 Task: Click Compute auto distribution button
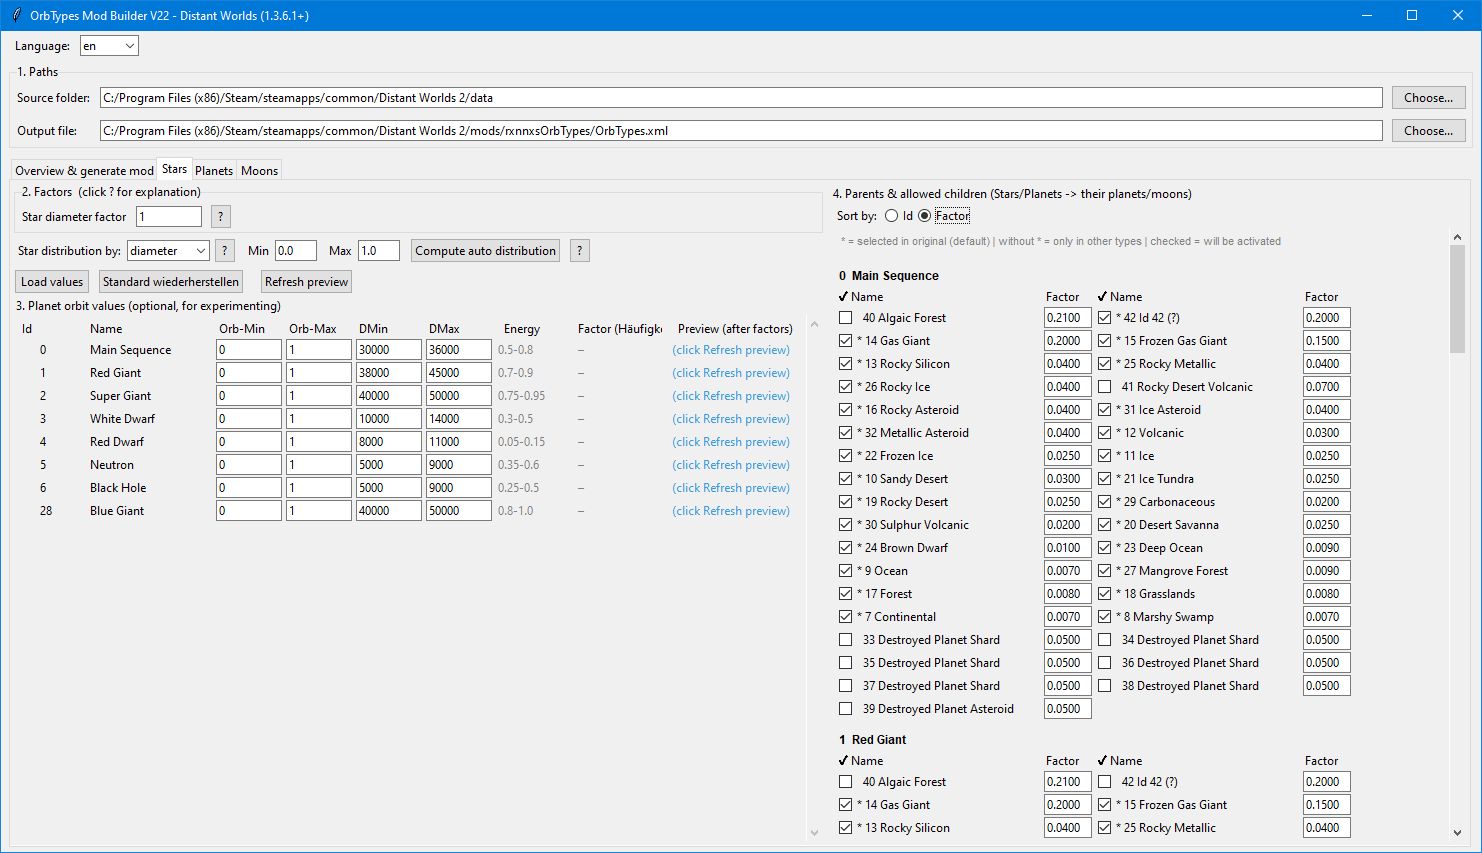pyautogui.click(x=485, y=251)
